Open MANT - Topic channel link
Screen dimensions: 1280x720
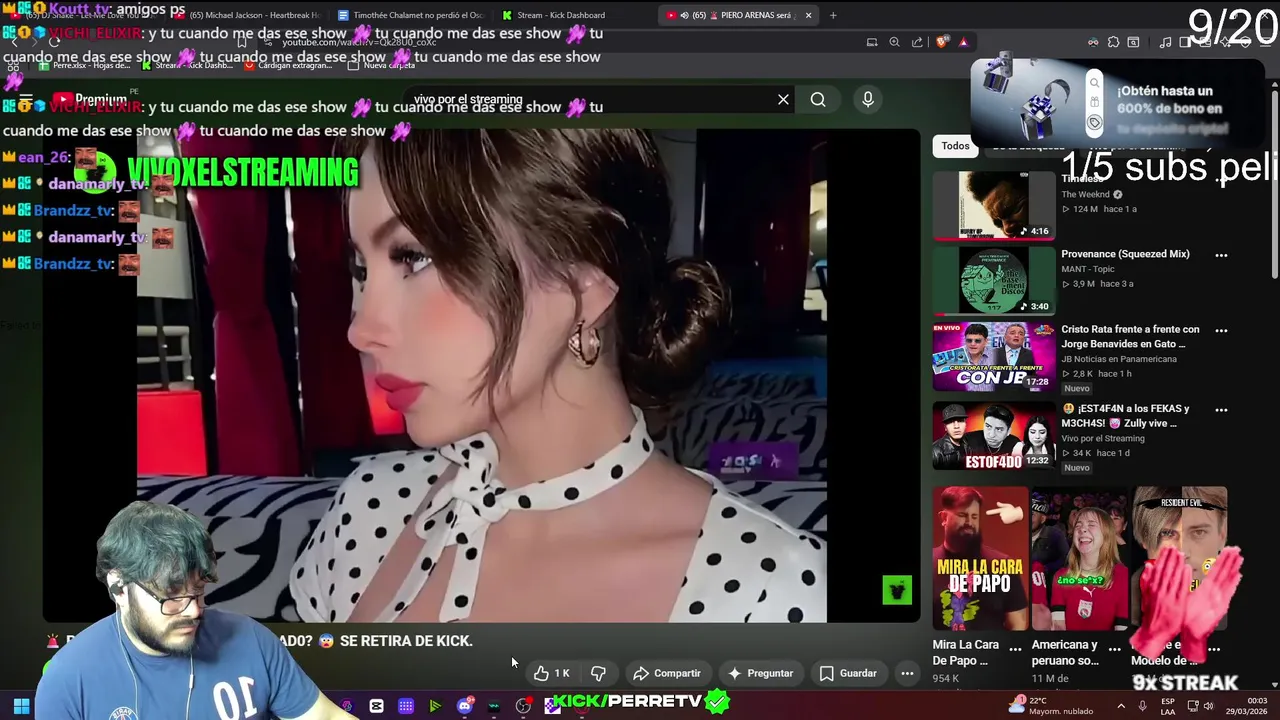(x=1087, y=269)
